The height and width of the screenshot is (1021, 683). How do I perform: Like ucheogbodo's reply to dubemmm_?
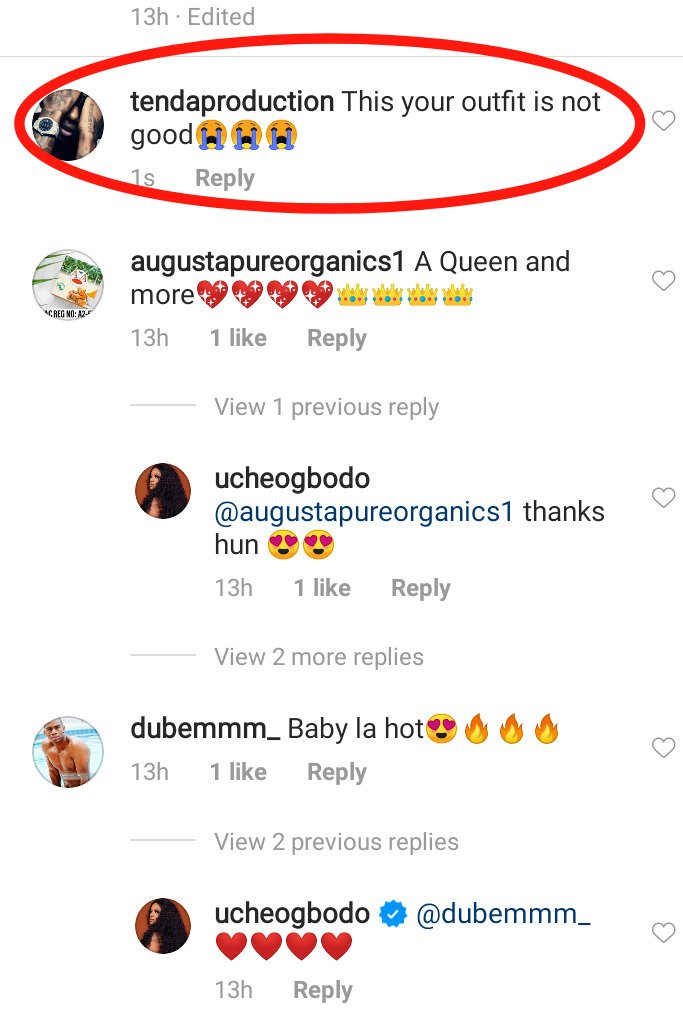[663, 932]
